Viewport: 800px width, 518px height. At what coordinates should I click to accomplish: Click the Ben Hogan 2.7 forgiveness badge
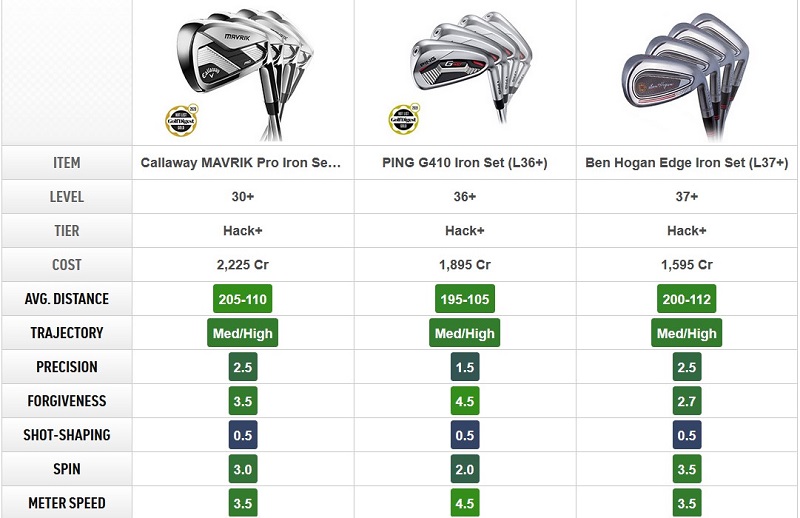pyautogui.click(x=686, y=401)
